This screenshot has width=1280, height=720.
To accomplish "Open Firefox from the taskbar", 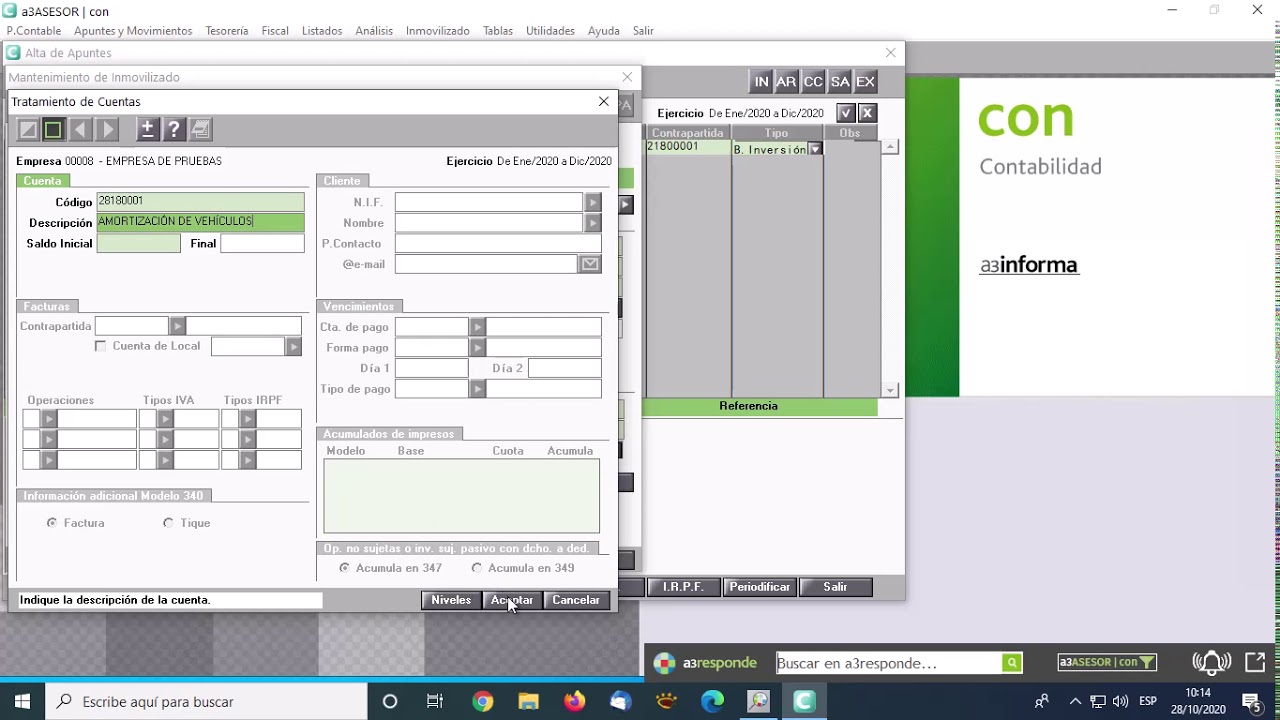I will tap(574, 702).
